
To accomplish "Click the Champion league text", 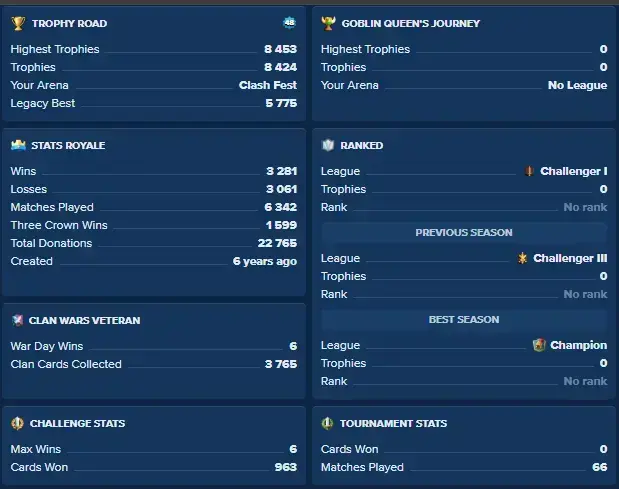I will (579, 345).
